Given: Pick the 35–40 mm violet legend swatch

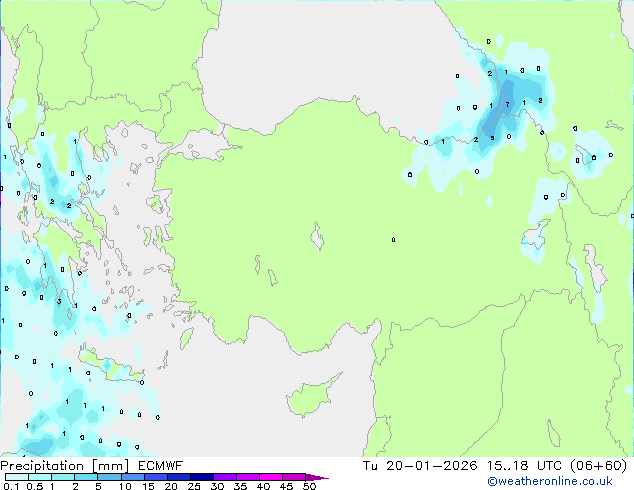Looking at the screenshot, I should coord(248,477).
